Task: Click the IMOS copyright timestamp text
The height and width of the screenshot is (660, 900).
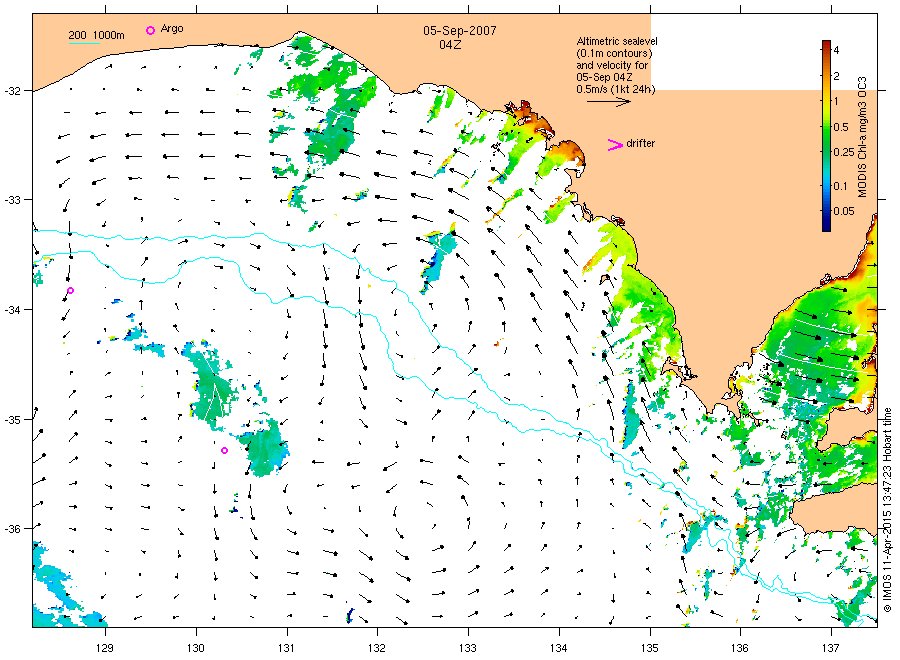Action: 887,510
